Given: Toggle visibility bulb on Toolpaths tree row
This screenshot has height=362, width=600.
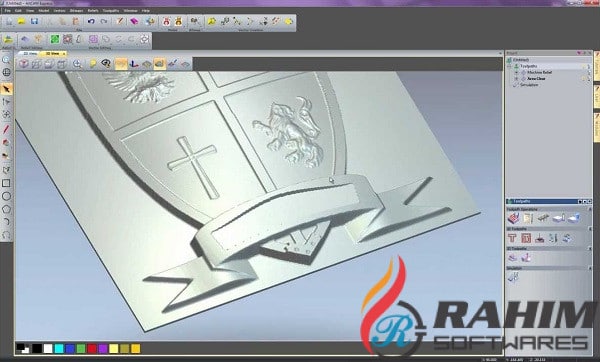Looking at the screenshot, I should coord(585,66).
